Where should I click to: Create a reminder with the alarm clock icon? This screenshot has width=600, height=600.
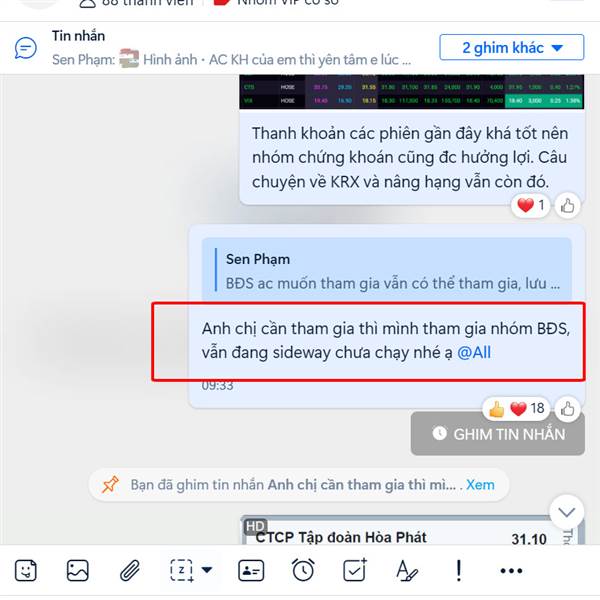click(303, 570)
